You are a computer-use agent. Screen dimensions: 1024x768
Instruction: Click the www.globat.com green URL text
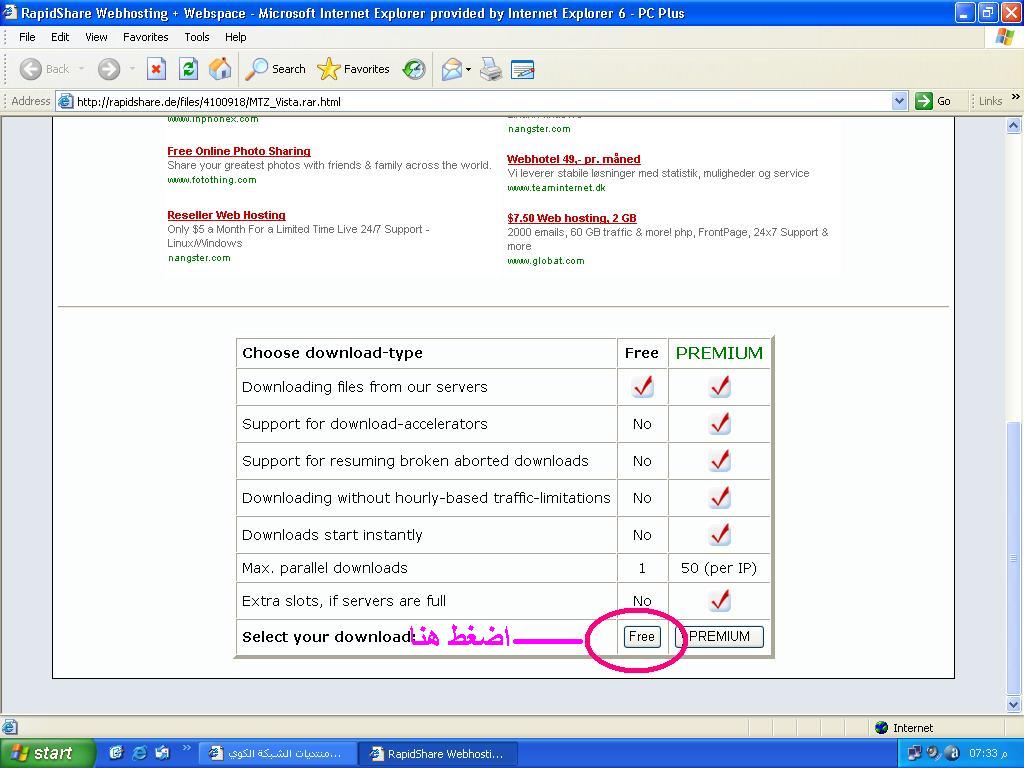(546, 261)
